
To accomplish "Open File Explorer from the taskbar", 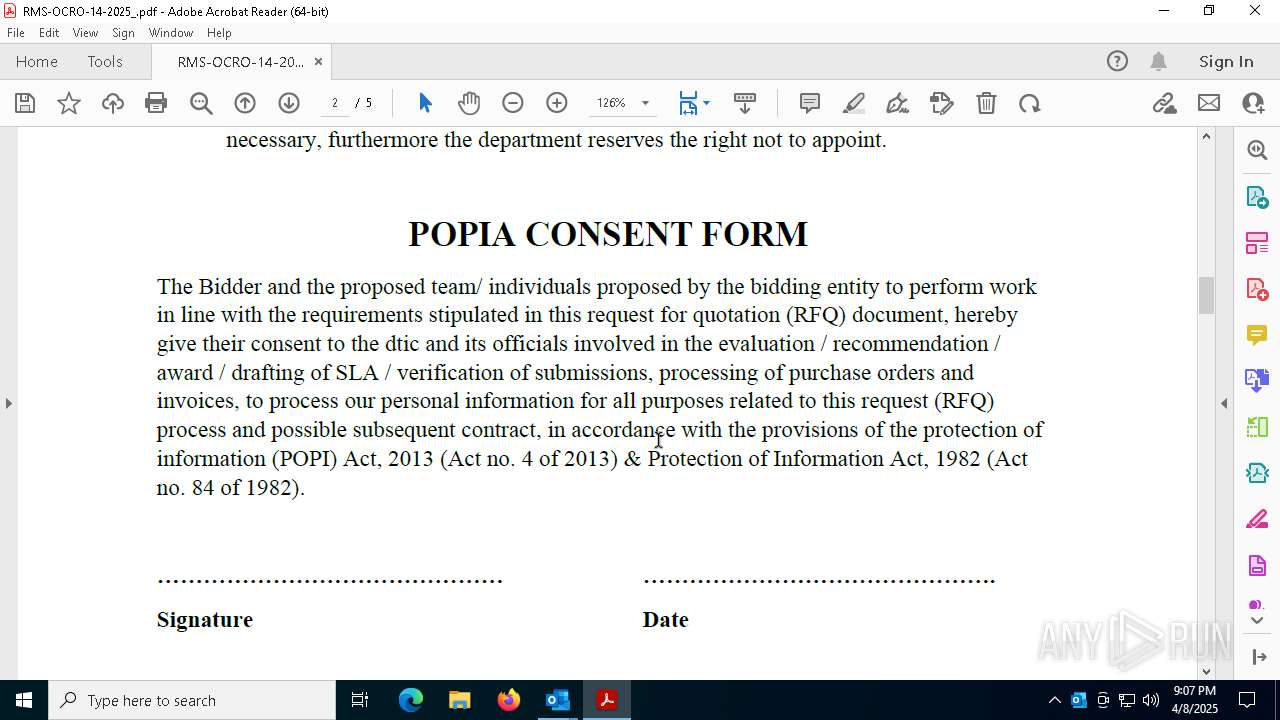I will coord(459,700).
